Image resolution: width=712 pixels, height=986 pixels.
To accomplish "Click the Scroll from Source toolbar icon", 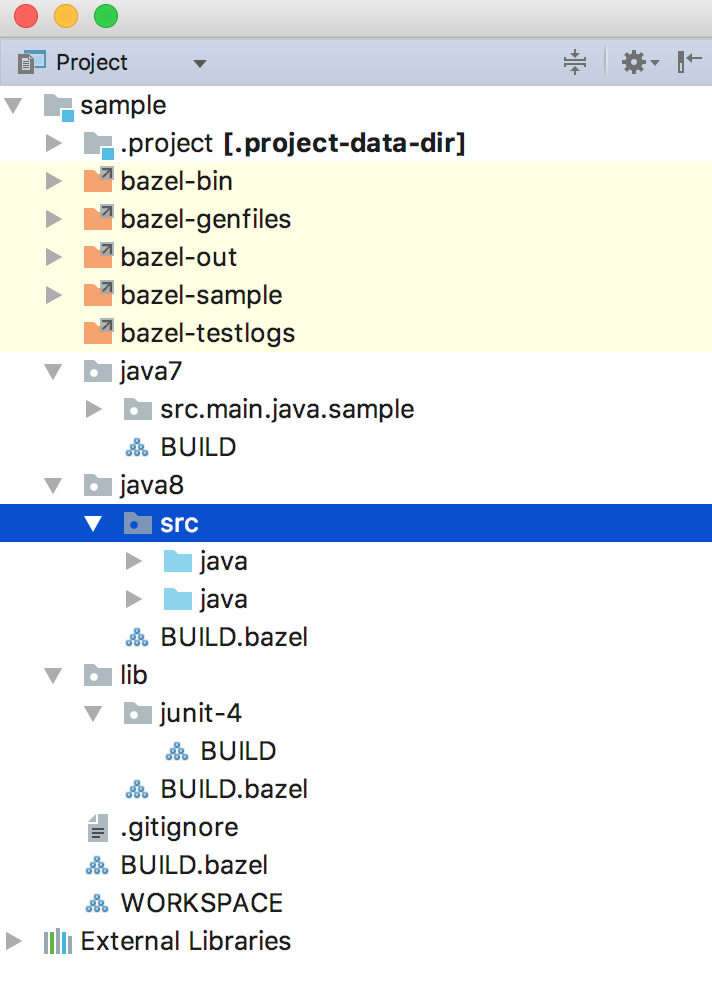I will pos(575,61).
